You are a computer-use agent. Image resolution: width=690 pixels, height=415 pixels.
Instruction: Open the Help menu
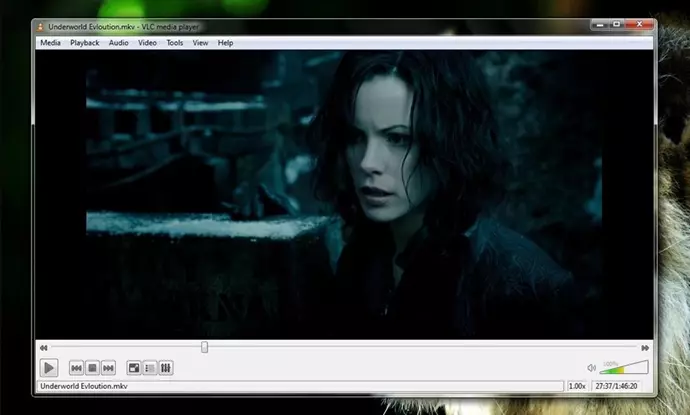coord(225,43)
